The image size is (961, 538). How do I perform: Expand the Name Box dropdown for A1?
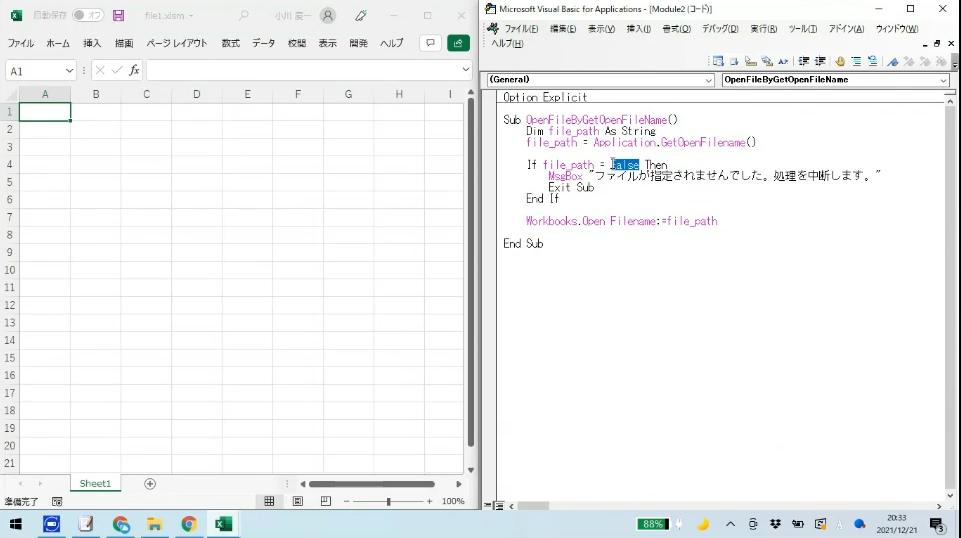[x=69, y=71]
